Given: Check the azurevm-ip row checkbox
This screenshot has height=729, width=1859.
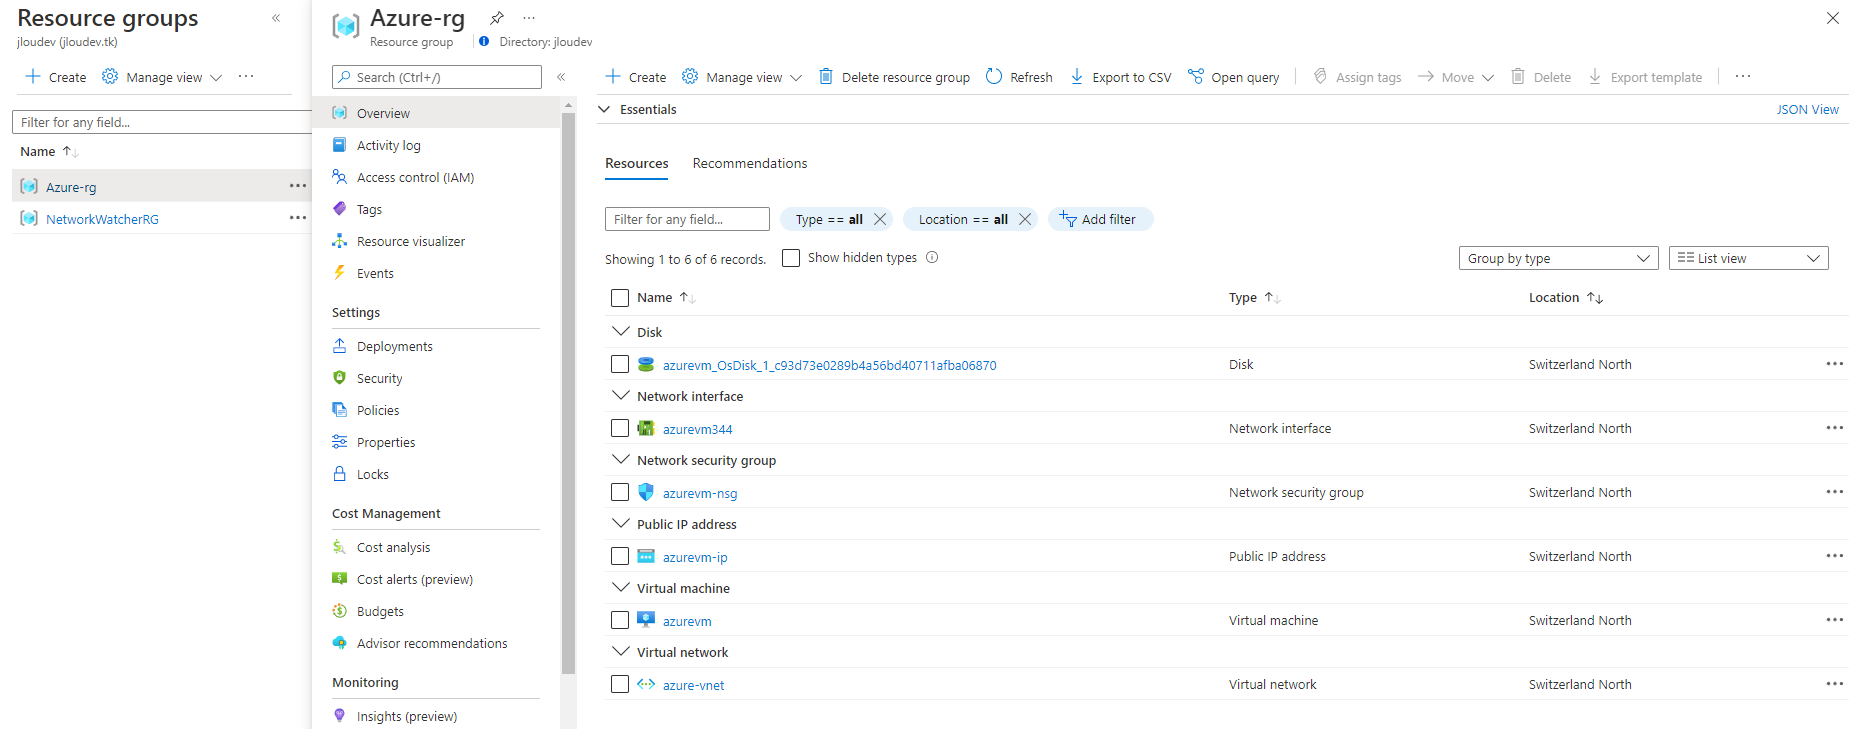Looking at the screenshot, I should point(620,556).
